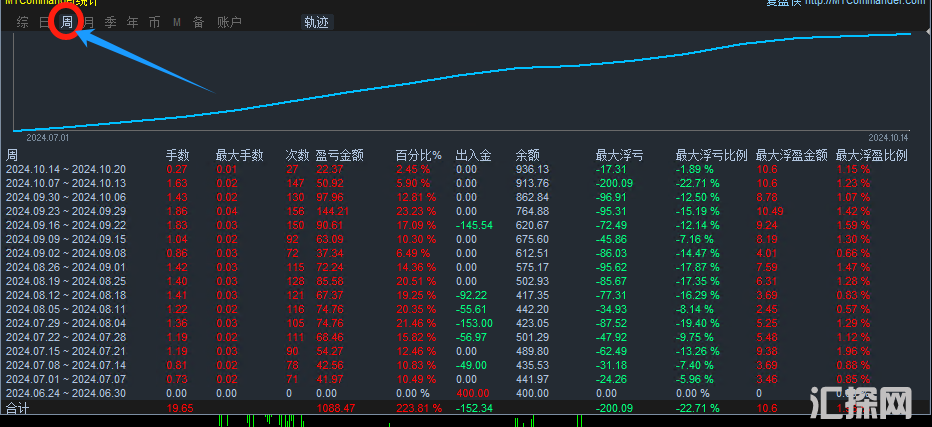Viewport: 932px width, 427px height.
Task: Click the 轨迹 track button
Action: coord(317,22)
